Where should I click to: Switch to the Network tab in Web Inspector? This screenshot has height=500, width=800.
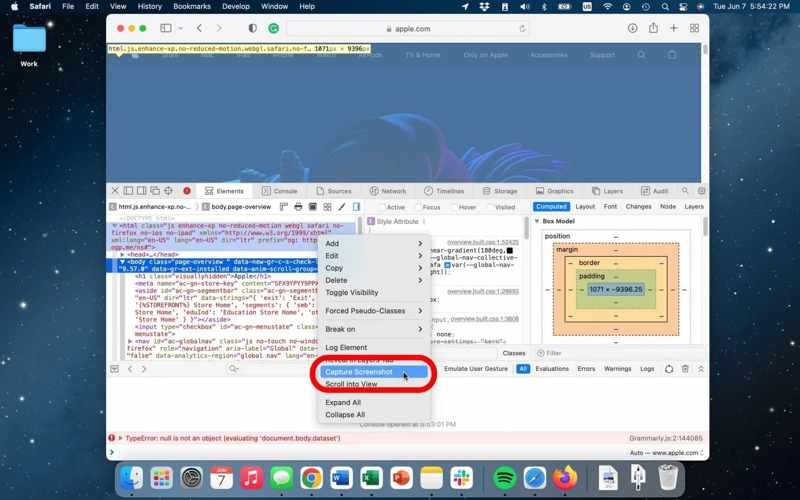tap(387, 191)
